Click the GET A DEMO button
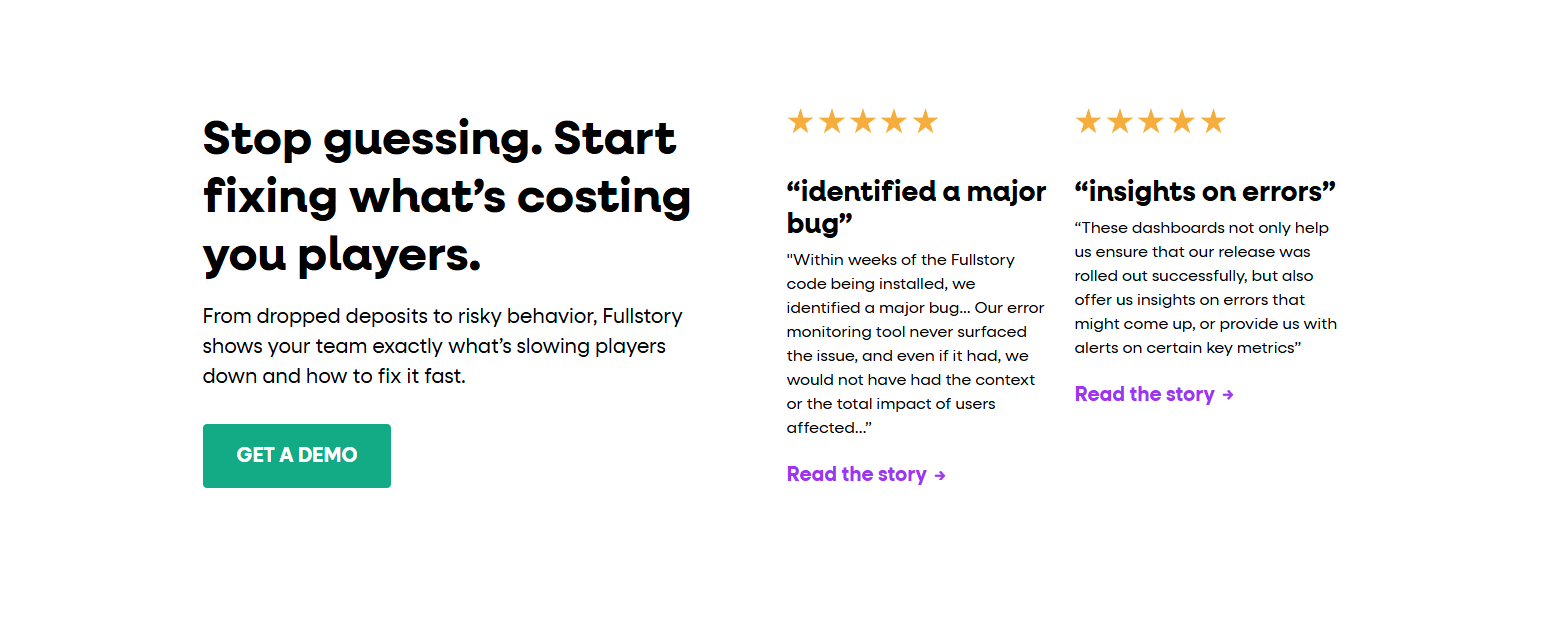The image size is (1541, 633). coord(296,455)
